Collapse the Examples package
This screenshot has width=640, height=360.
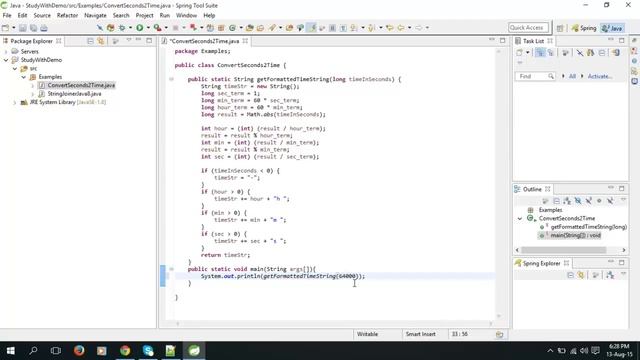point(24,77)
